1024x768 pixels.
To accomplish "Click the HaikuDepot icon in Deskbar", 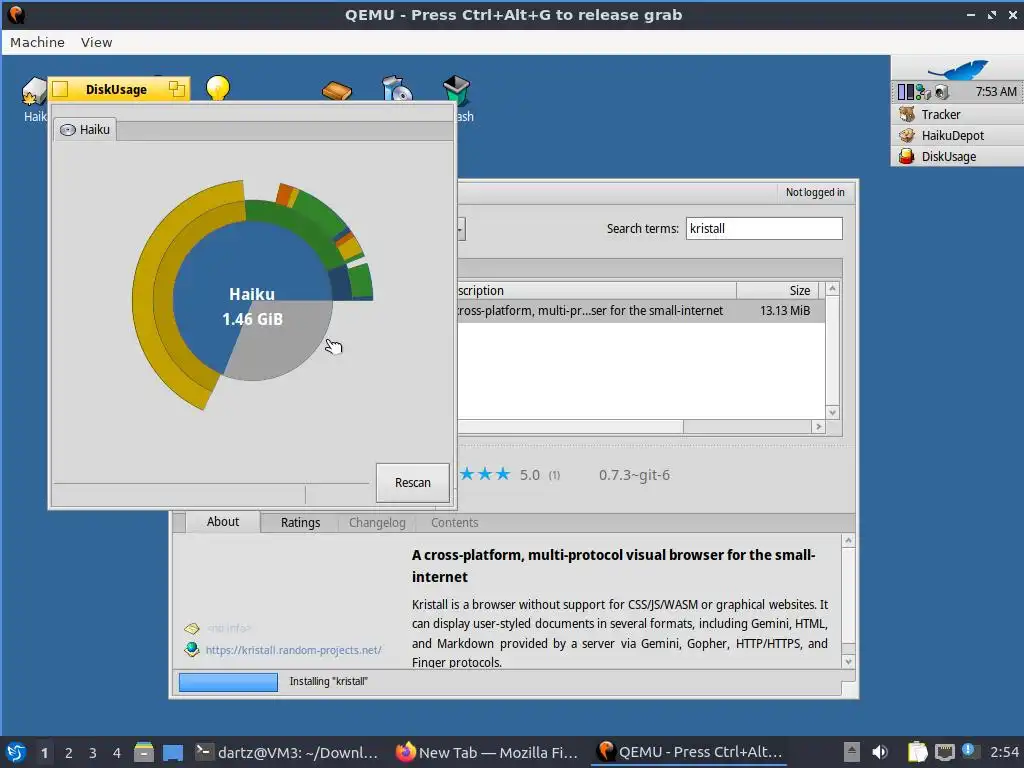I will [906, 135].
